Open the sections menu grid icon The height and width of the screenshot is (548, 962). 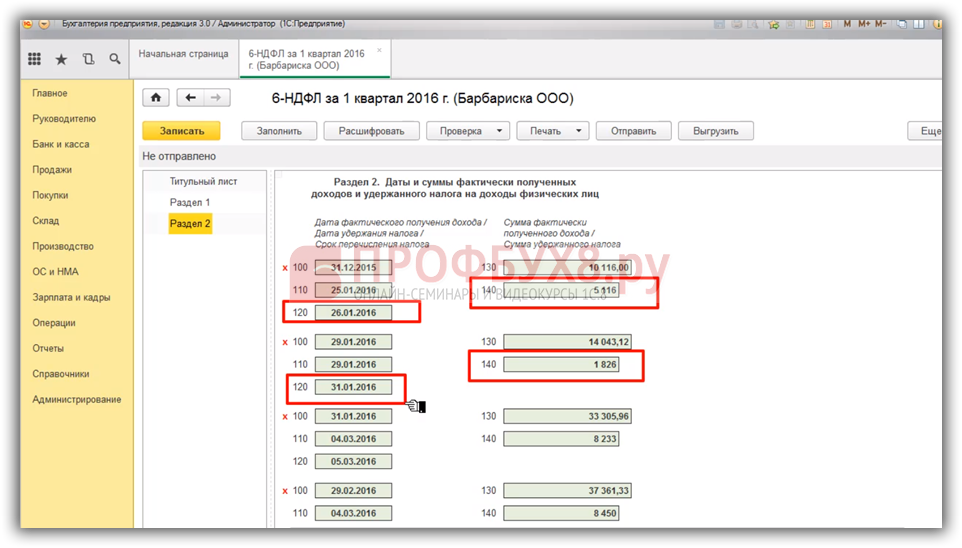click(34, 60)
